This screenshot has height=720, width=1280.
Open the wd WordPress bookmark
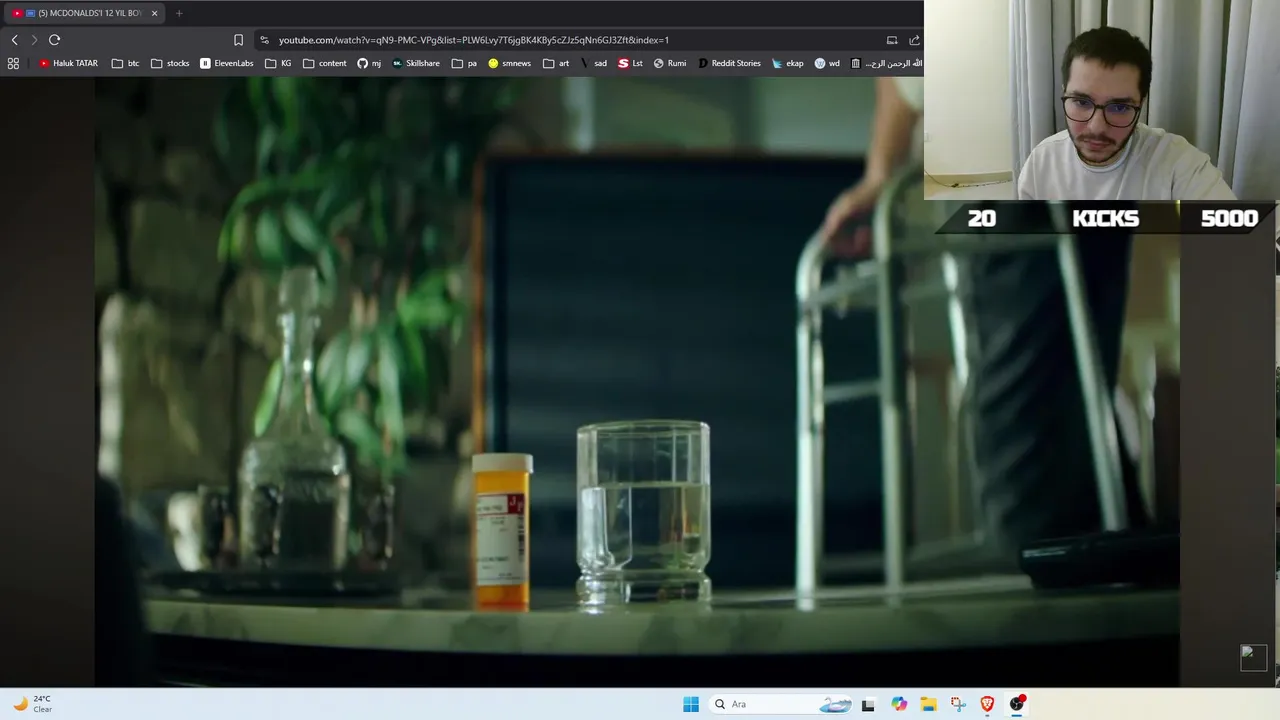(x=827, y=63)
